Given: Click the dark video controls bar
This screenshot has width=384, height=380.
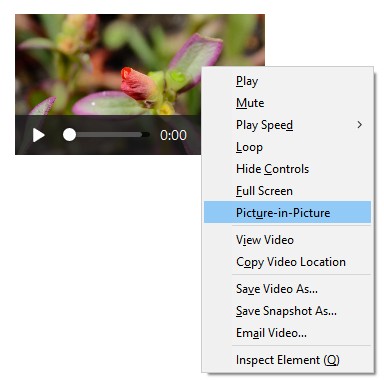Looking at the screenshot, I should click(x=108, y=135).
